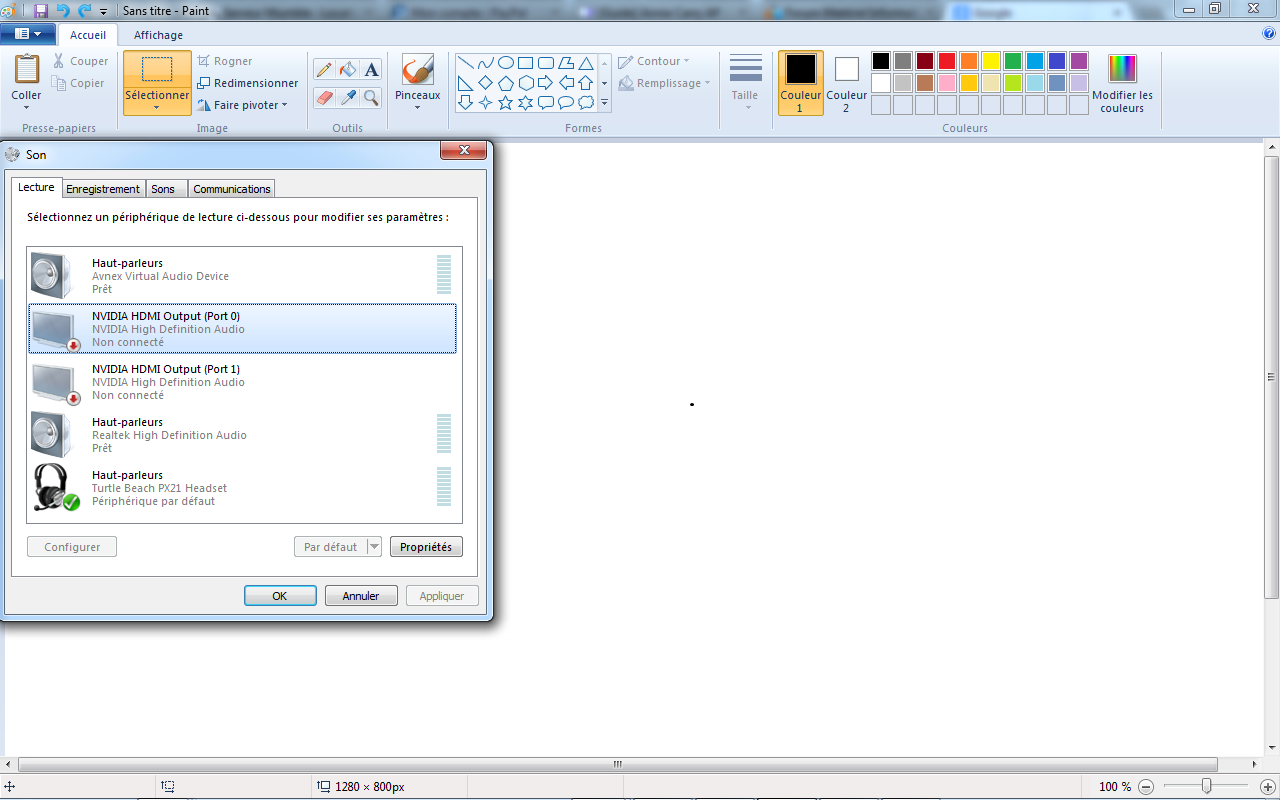Click the Pinceaux brush icon
Image resolution: width=1280 pixels, height=800 pixels.
pos(417,70)
